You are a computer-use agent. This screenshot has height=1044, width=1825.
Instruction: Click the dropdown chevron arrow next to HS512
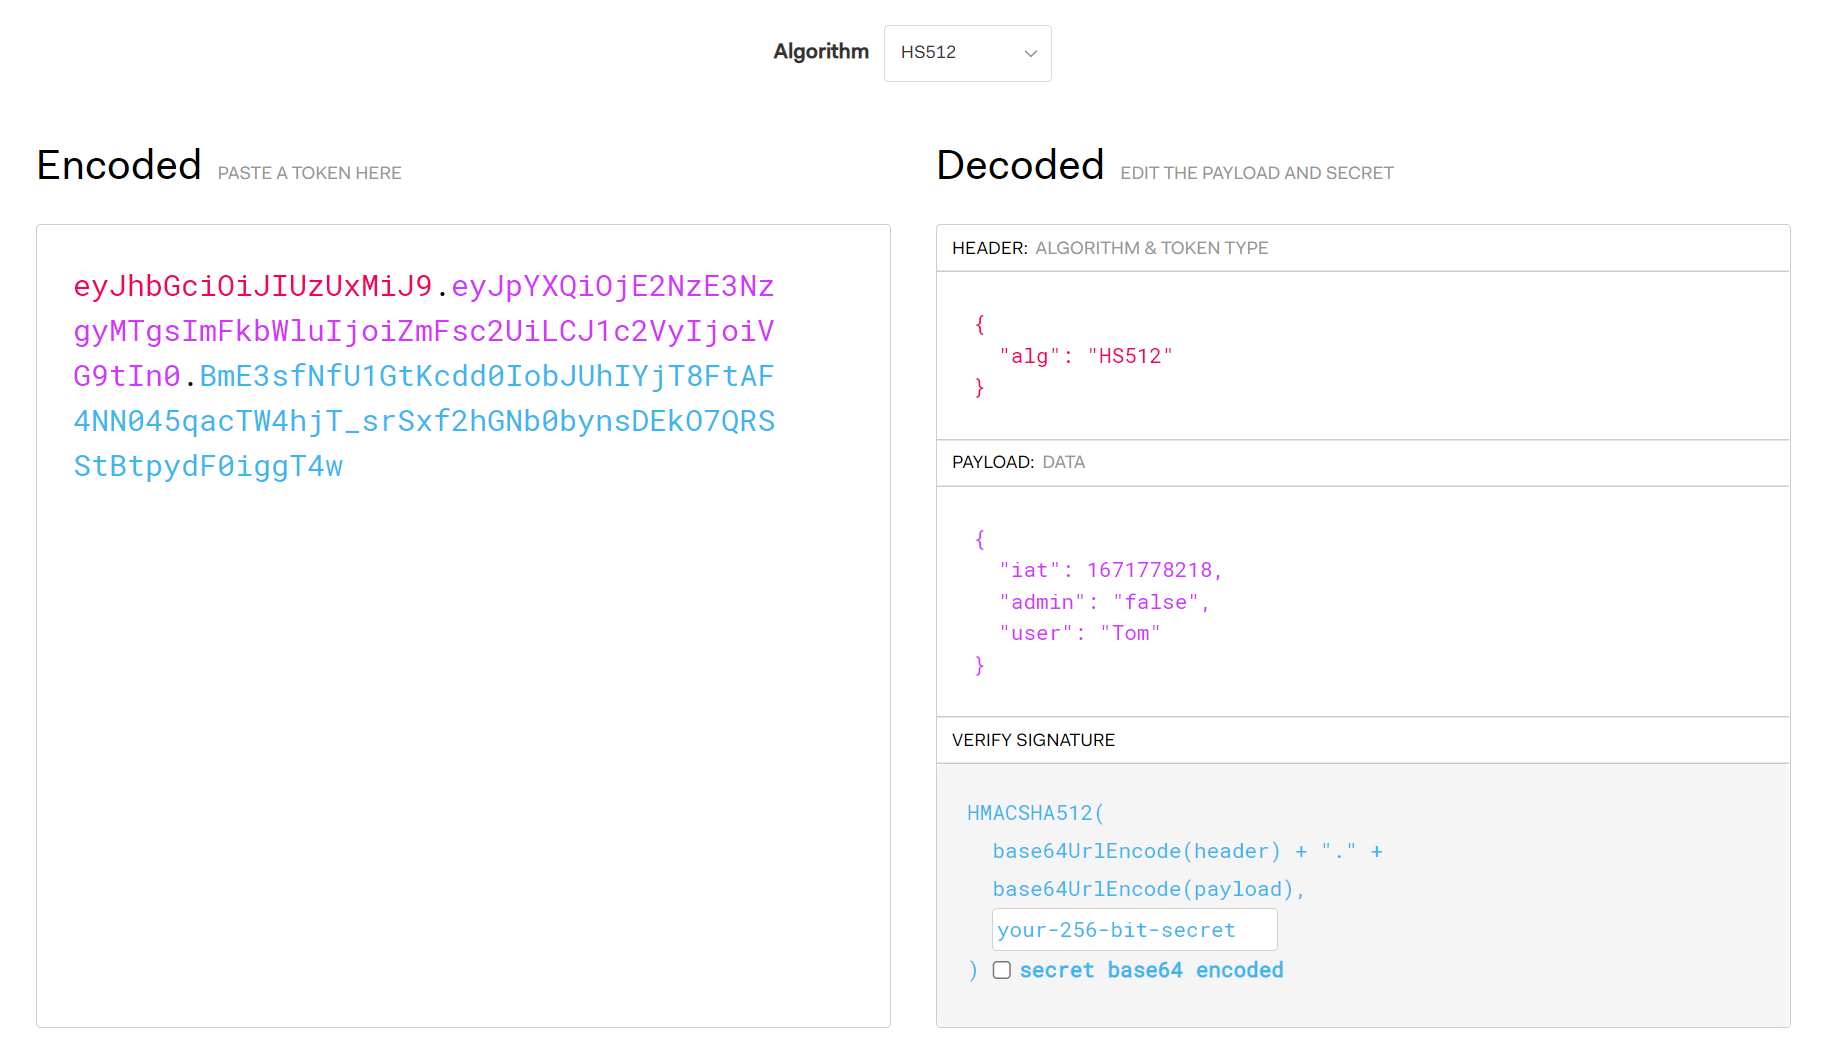1030,53
